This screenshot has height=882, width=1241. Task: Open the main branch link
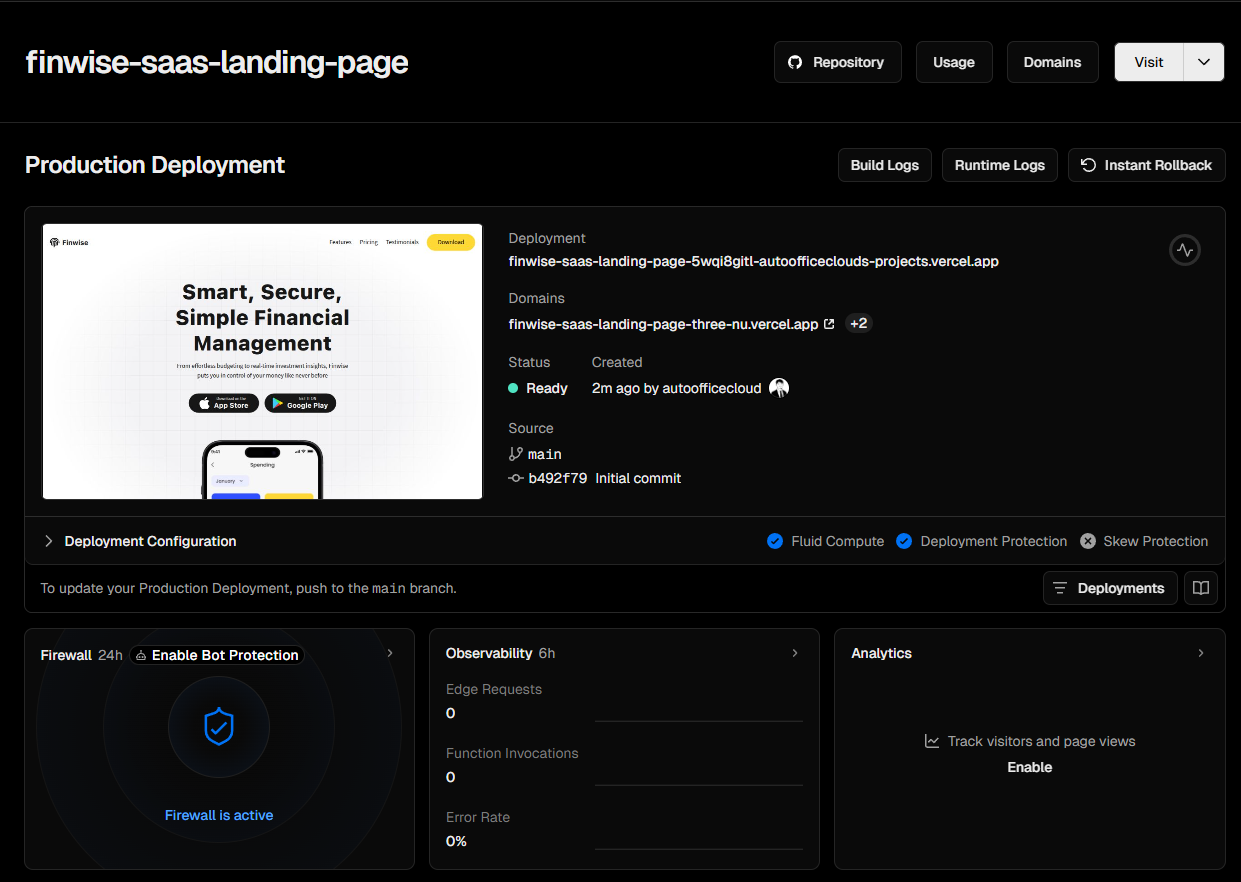tap(545, 454)
